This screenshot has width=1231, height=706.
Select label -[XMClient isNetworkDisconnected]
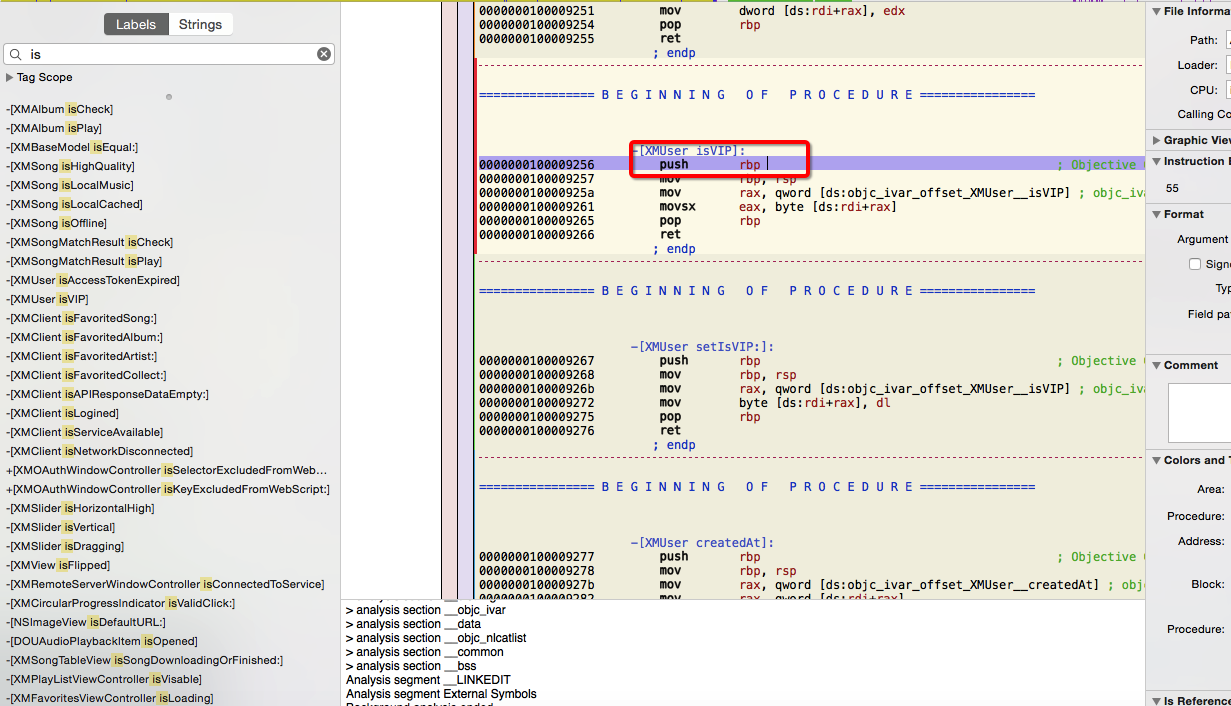(99, 451)
